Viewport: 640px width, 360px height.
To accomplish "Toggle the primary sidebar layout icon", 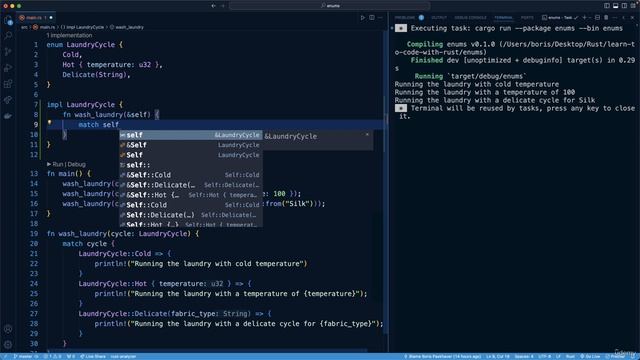I will (607, 6).
